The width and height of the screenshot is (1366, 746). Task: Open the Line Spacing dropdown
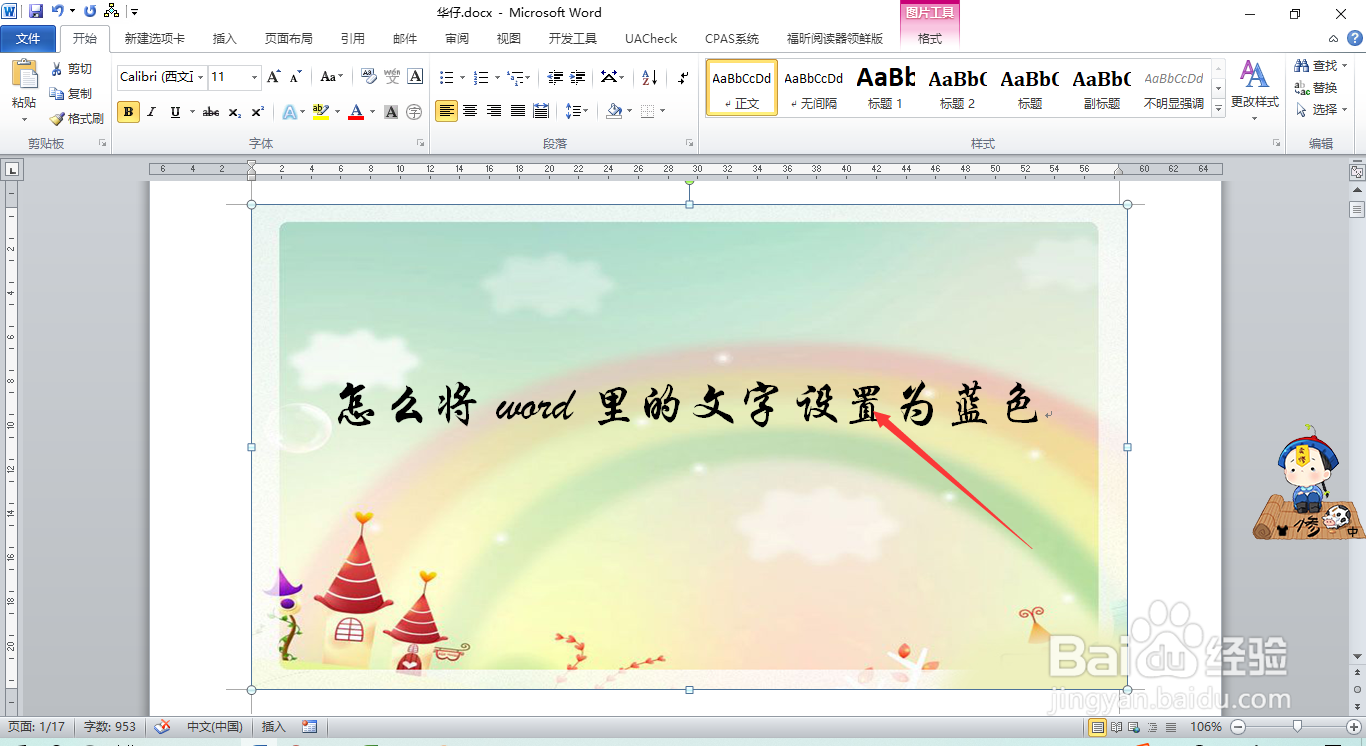point(577,111)
